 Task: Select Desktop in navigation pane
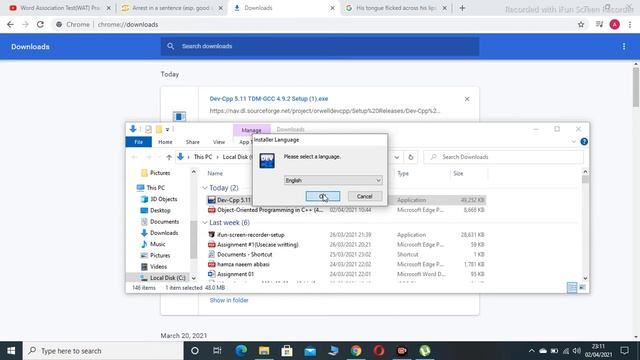(x=156, y=210)
